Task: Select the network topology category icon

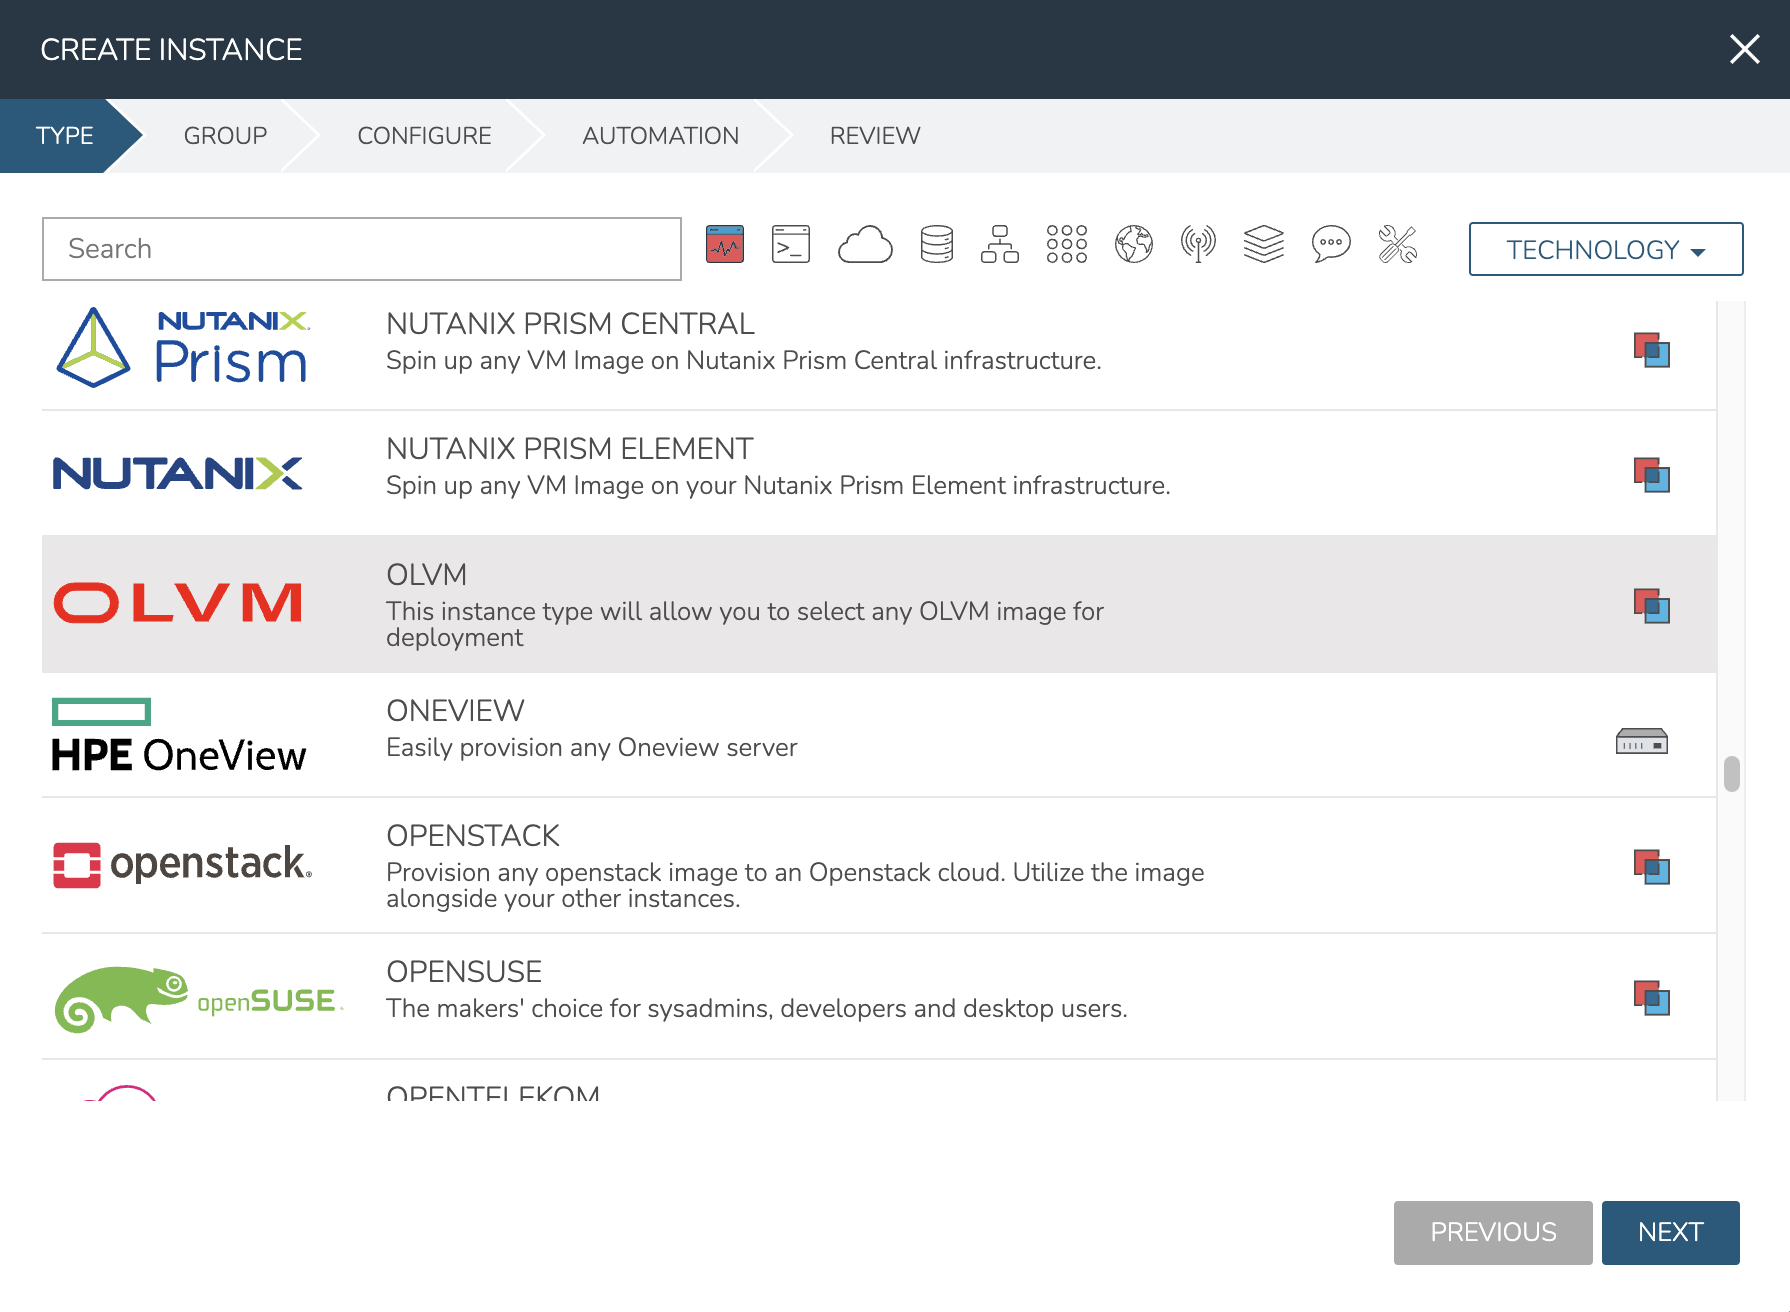Action: (x=999, y=245)
